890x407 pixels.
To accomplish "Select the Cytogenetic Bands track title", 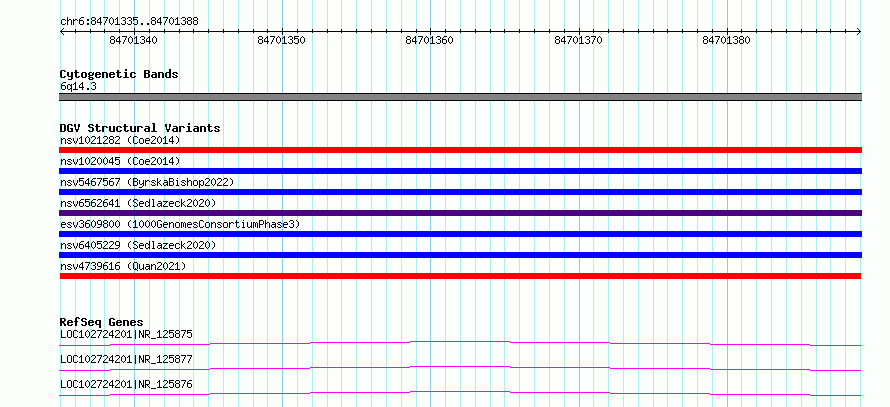I will 119,74.
